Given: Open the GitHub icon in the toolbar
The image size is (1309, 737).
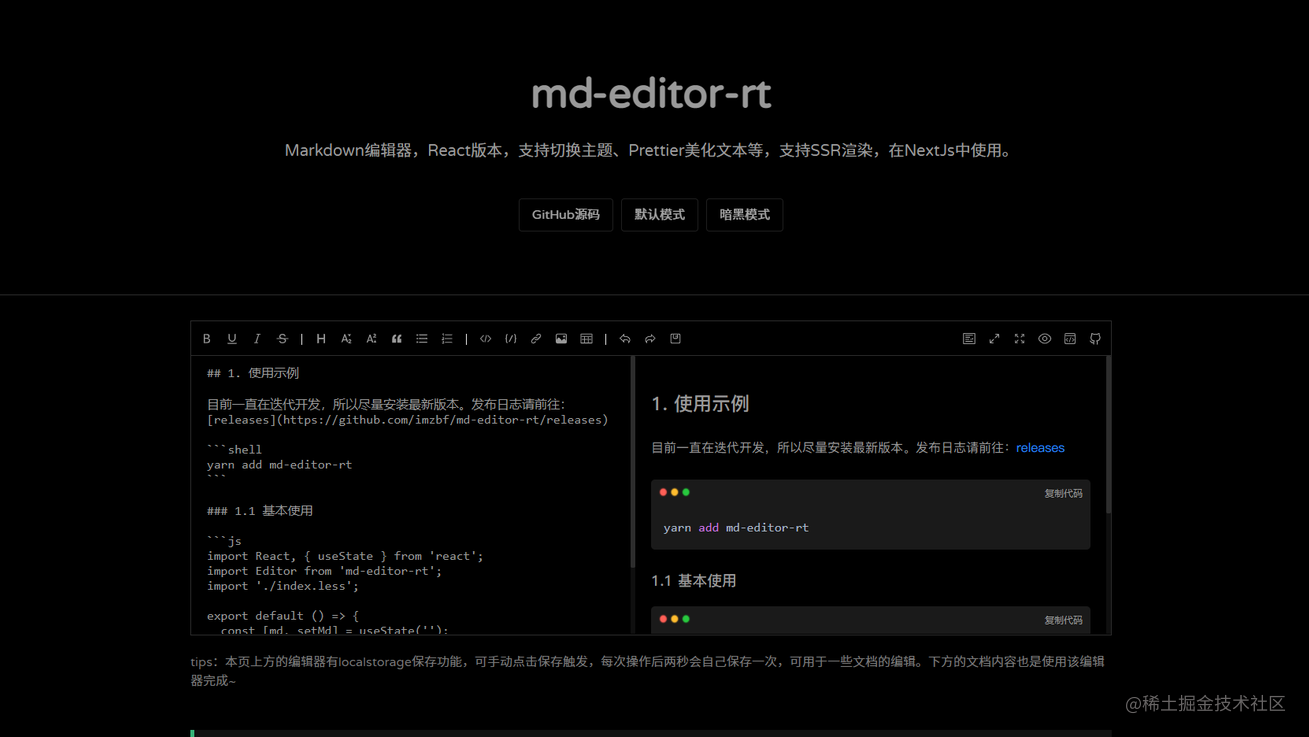Looking at the screenshot, I should (1094, 339).
